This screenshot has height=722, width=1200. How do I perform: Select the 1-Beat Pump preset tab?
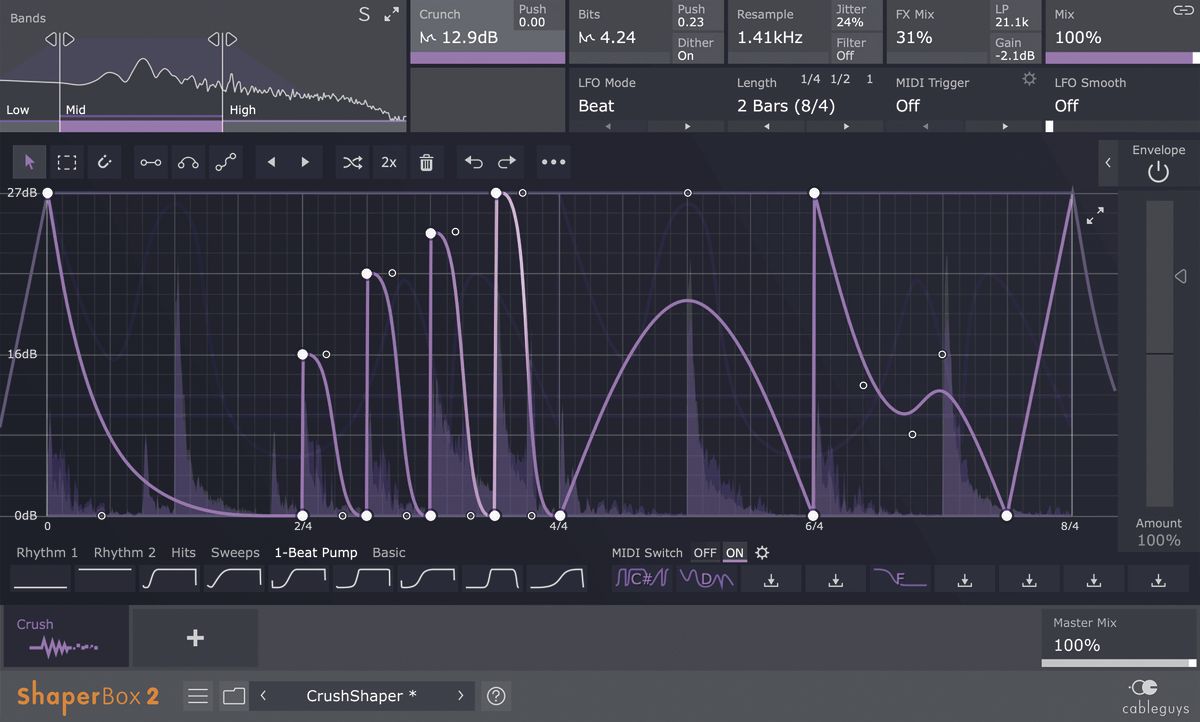(x=315, y=552)
